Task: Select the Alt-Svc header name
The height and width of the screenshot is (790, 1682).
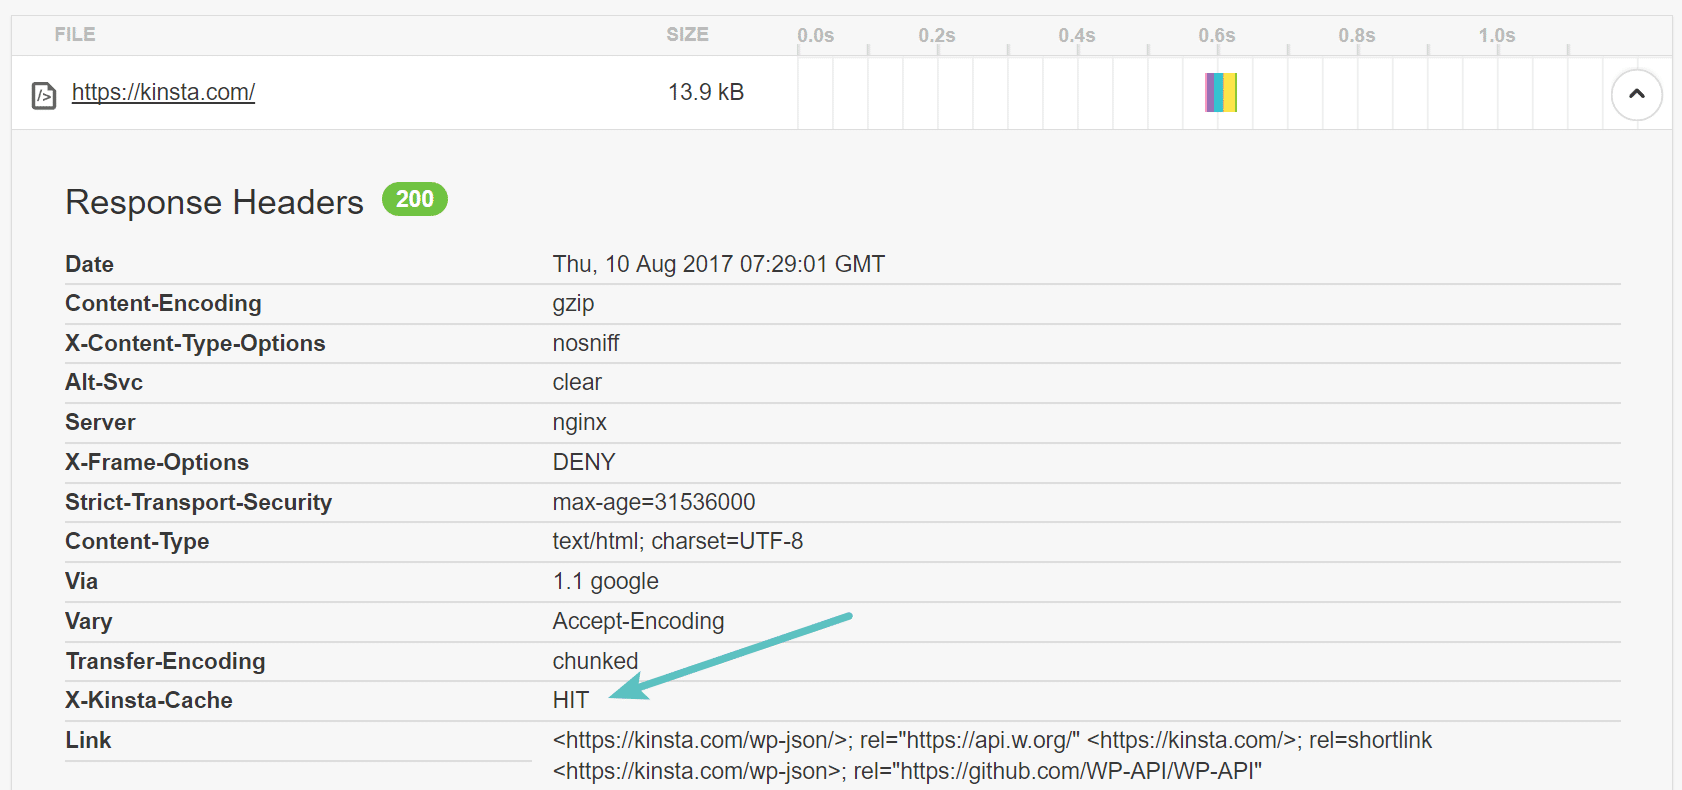Action: (104, 382)
